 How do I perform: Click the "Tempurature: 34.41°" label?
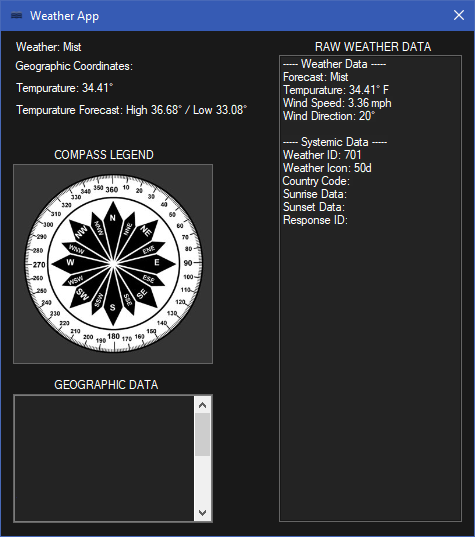[64, 88]
